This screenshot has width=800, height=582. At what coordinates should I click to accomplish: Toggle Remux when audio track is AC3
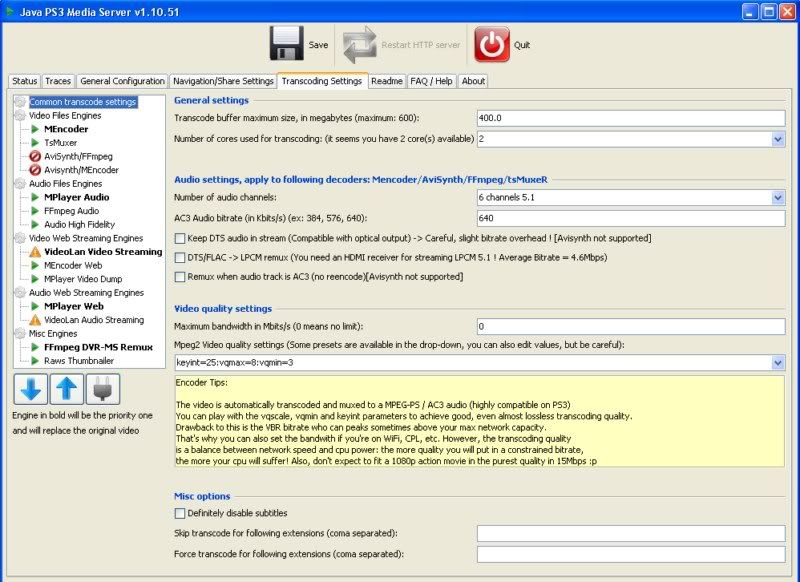[180, 277]
